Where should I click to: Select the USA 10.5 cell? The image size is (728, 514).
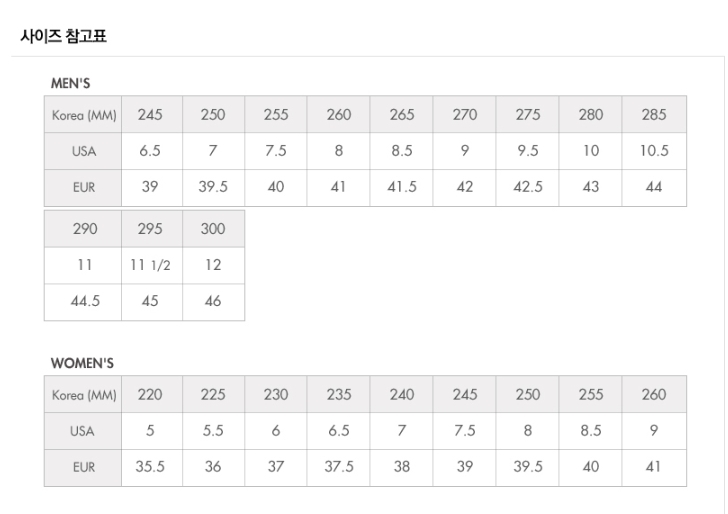tap(654, 151)
